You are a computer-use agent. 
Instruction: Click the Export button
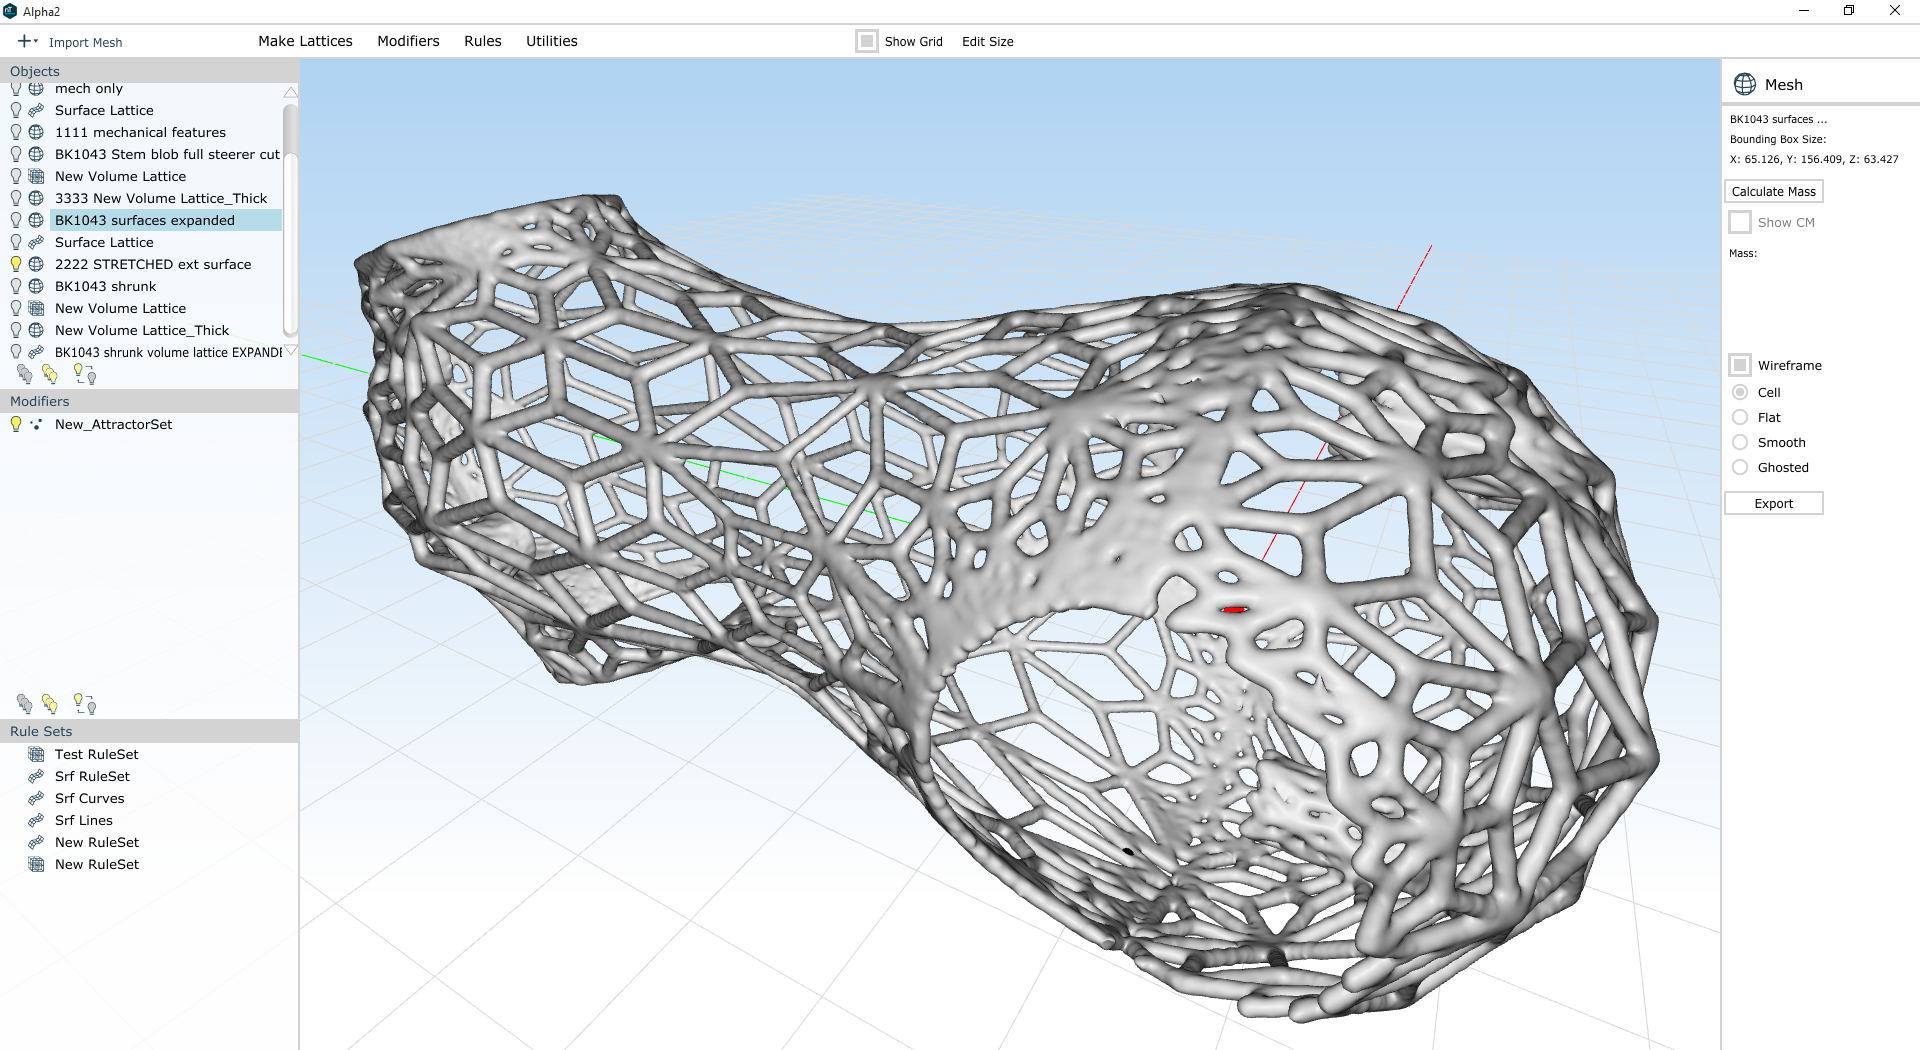pos(1774,503)
